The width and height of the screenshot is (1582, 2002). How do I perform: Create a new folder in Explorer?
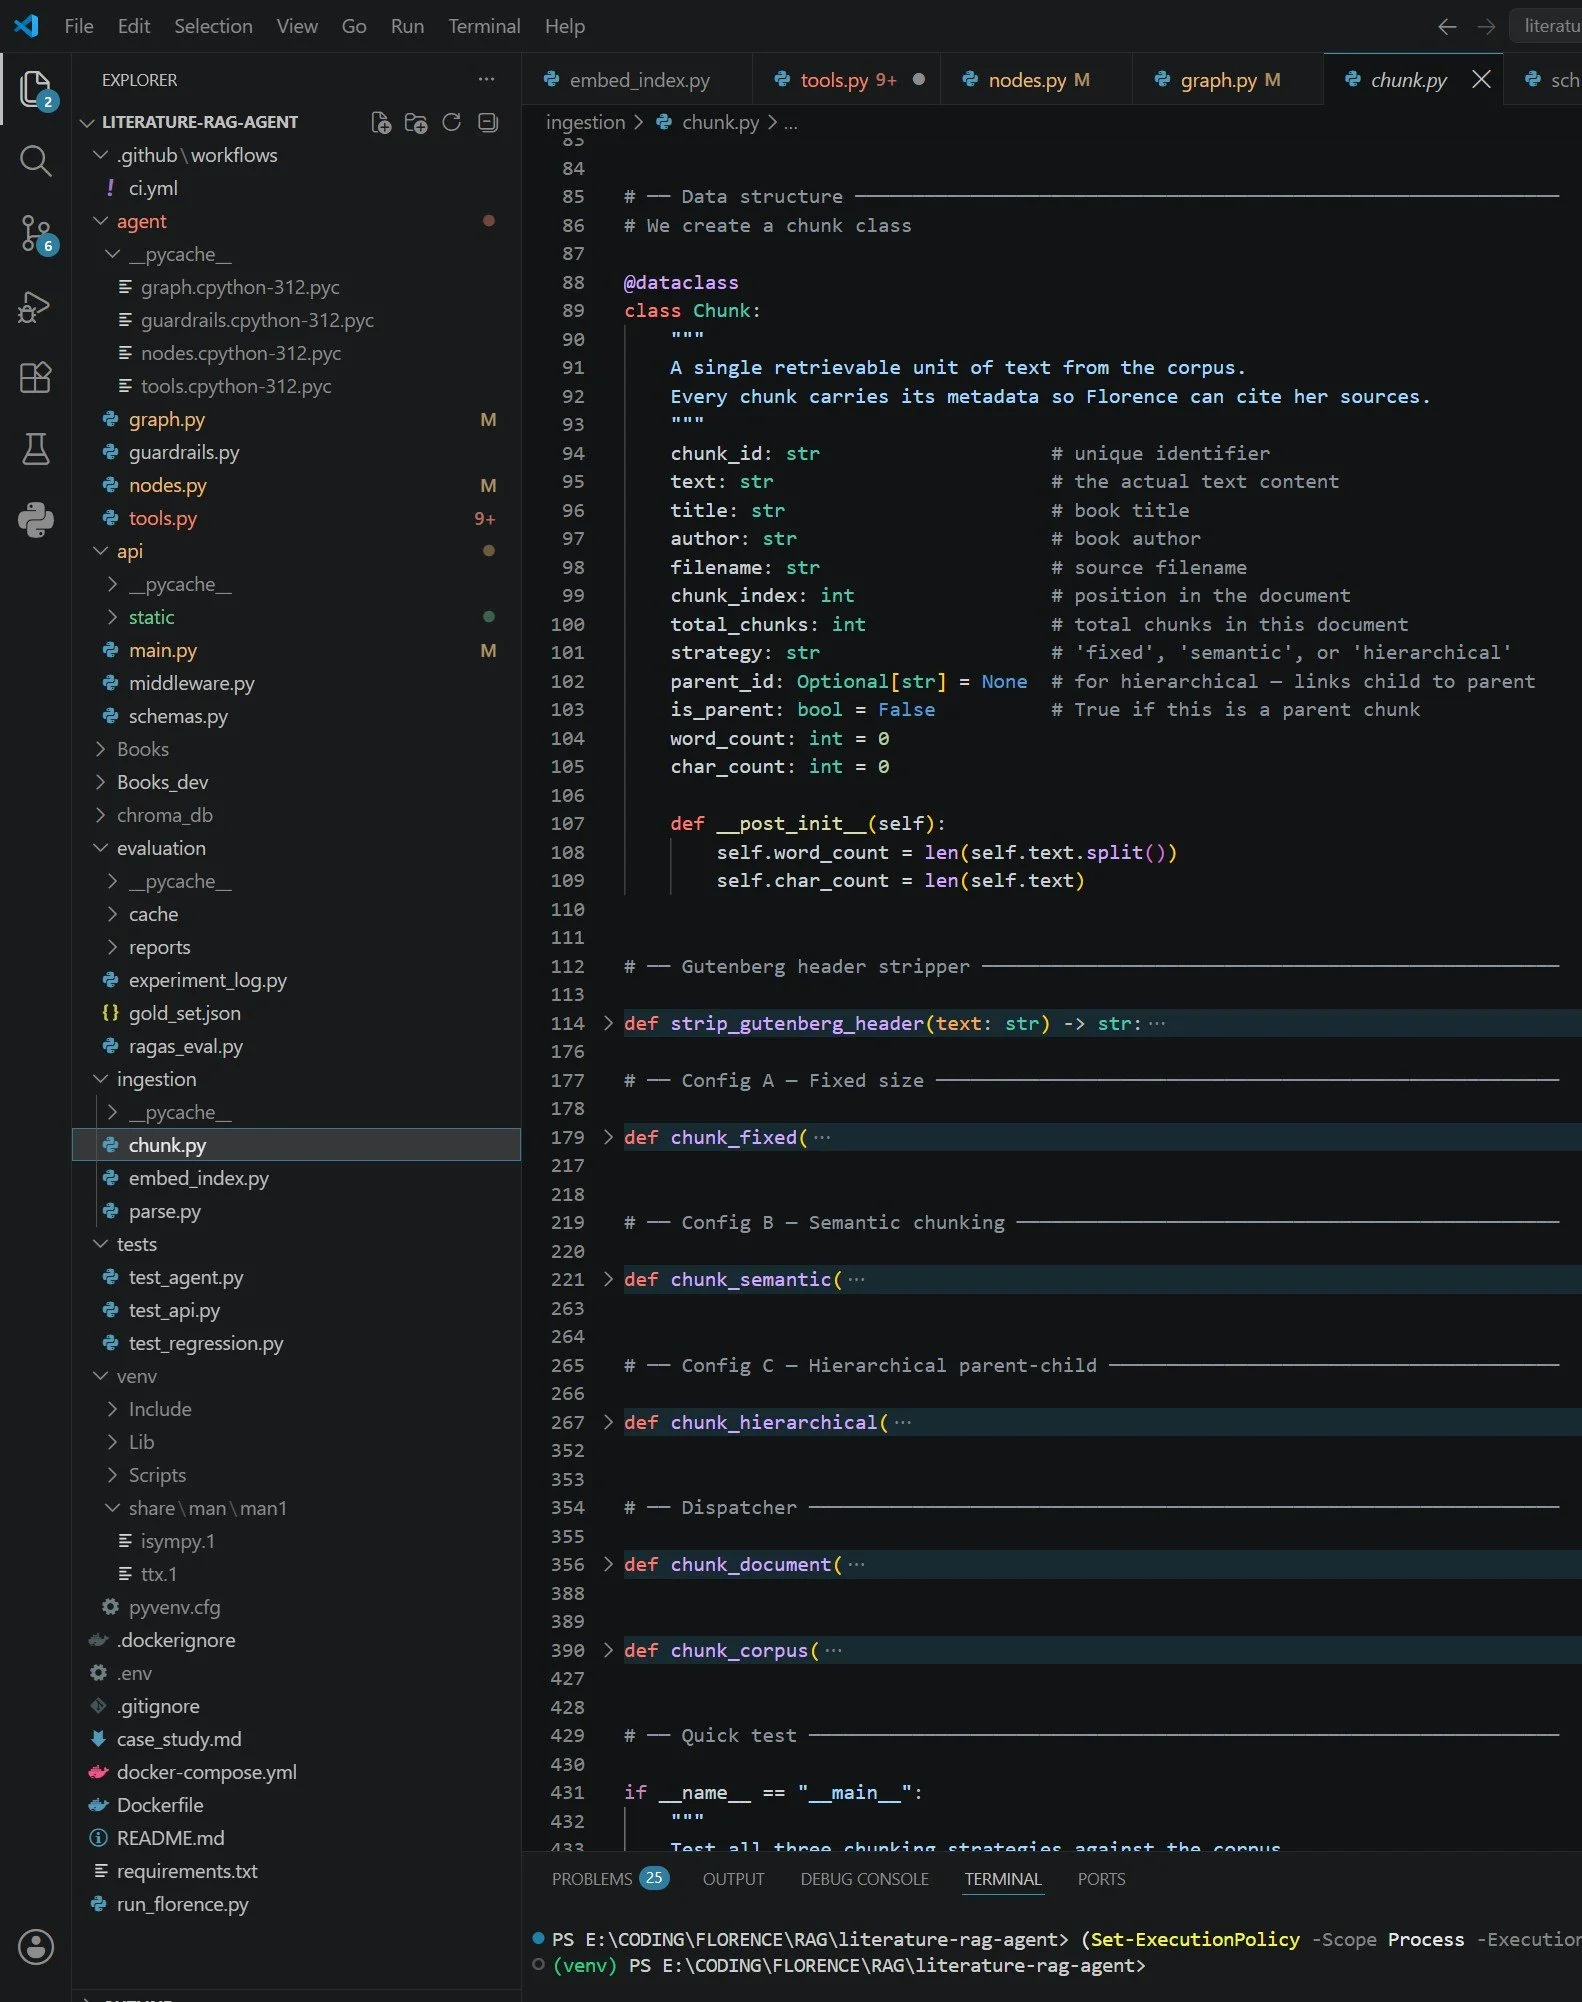tap(416, 122)
